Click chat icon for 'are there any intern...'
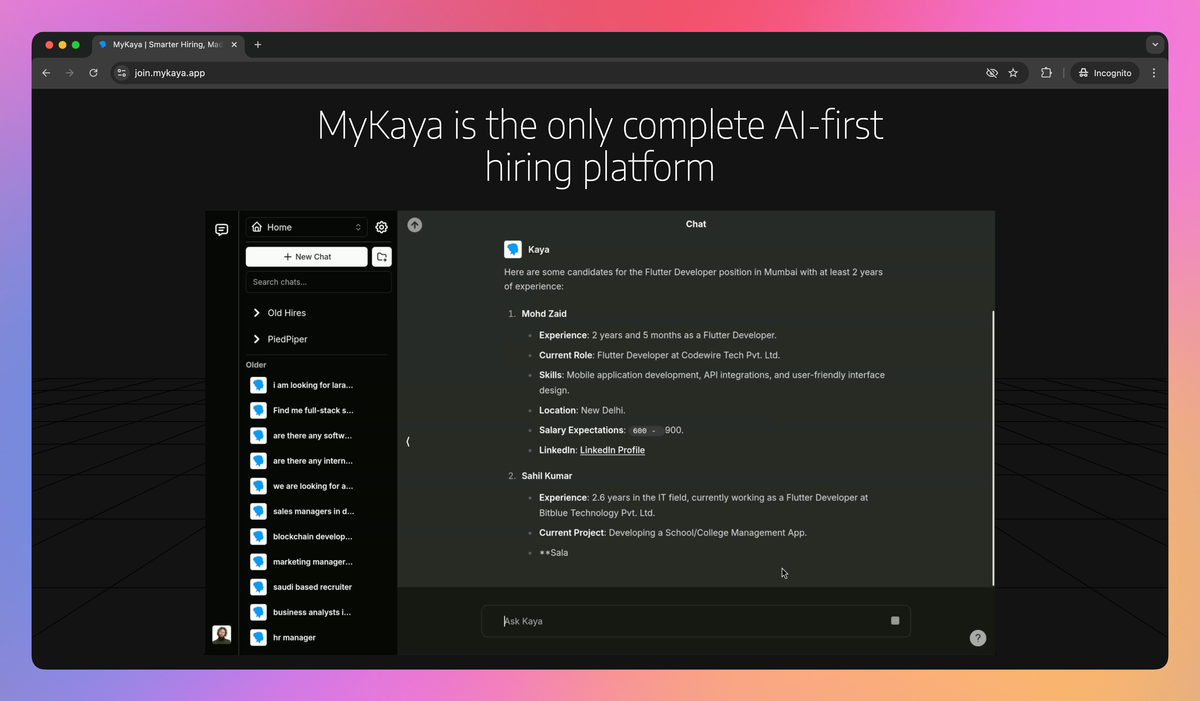 258,461
